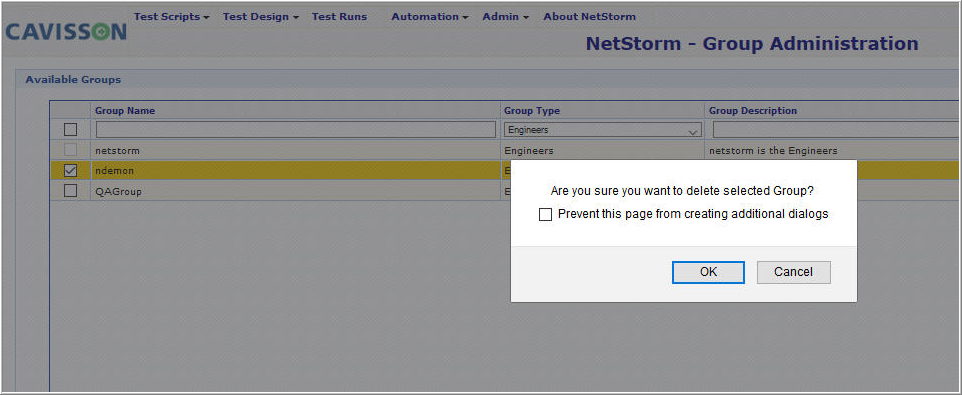
Task: Confirm deletion with OK button
Action: pos(708,272)
